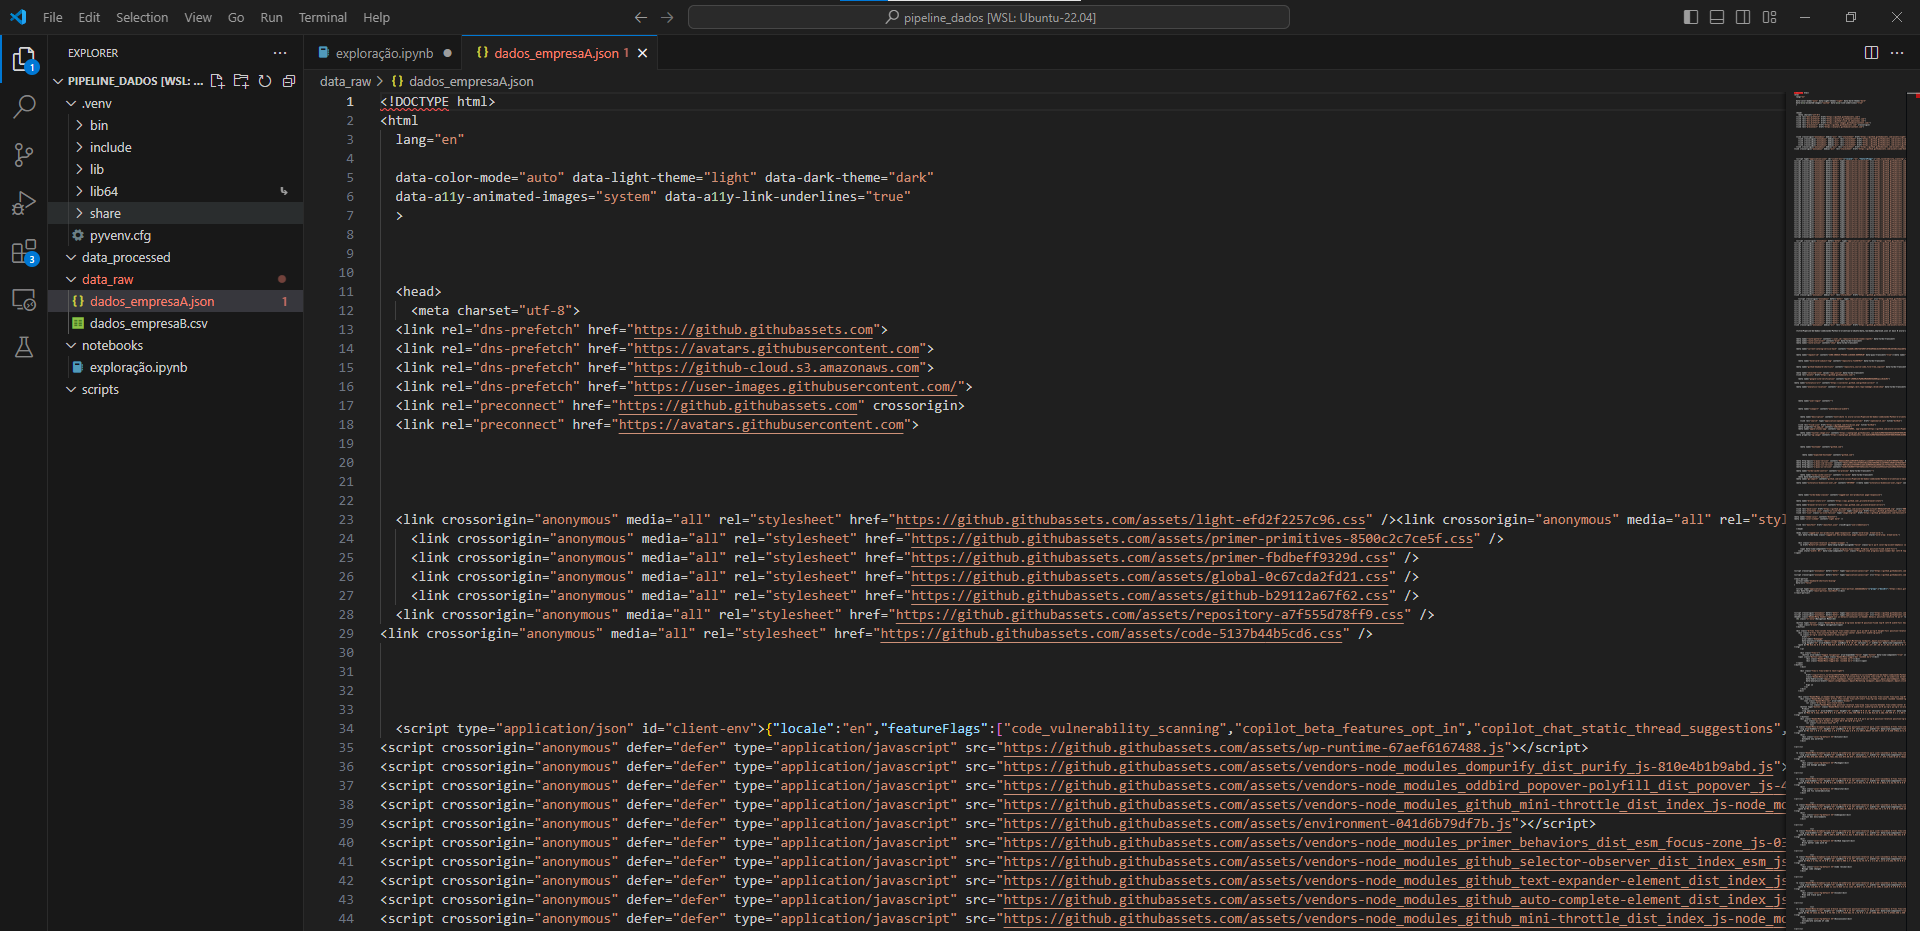Go forward using the navigation arrow

[x=667, y=17]
